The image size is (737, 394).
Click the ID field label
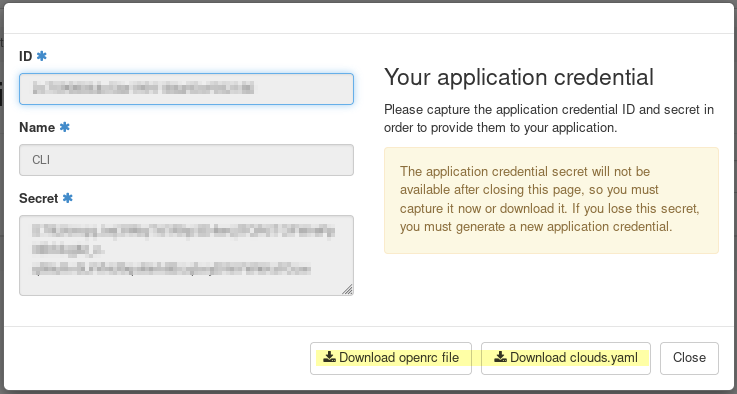click(25, 56)
